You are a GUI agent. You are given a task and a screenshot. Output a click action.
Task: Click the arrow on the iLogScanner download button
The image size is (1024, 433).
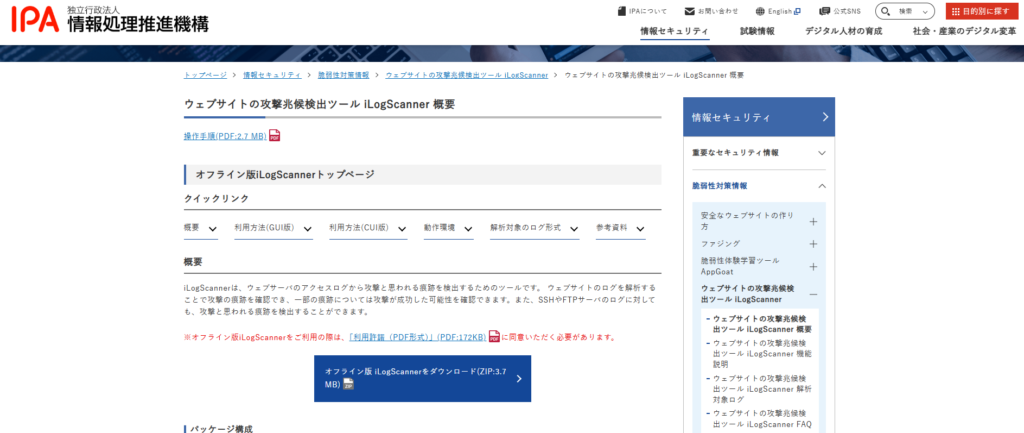coord(519,378)
